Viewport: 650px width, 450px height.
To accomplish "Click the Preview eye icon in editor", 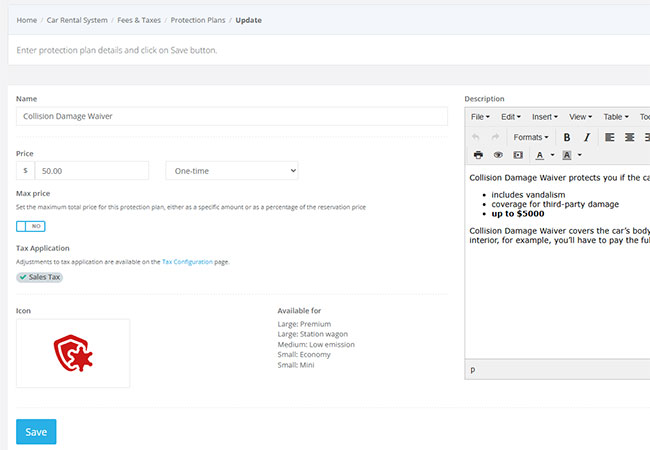I will [498, 155].
